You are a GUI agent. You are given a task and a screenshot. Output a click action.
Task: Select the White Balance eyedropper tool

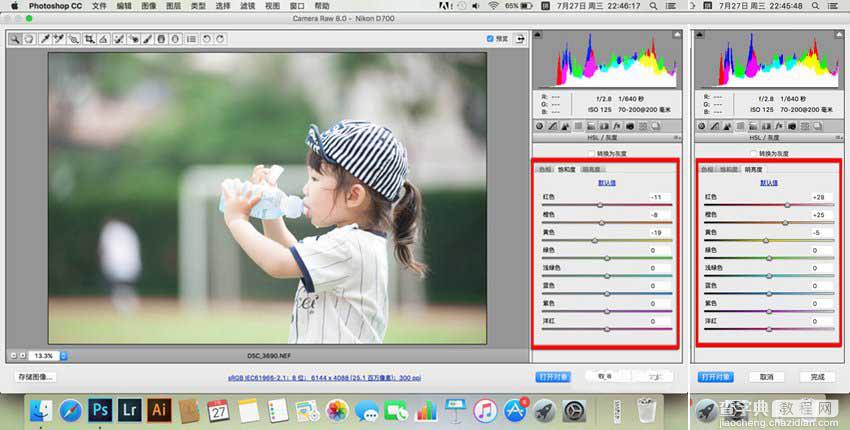(x=45, y=39)
